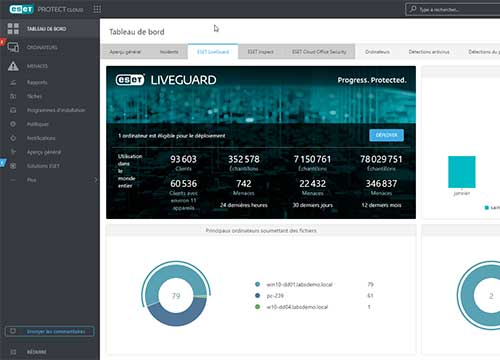Image resolution: width=500 pixels, height=360 pixels.
Task: Select win10-dd01.labodemo.local legend entry
Action: tap(299, 284)
